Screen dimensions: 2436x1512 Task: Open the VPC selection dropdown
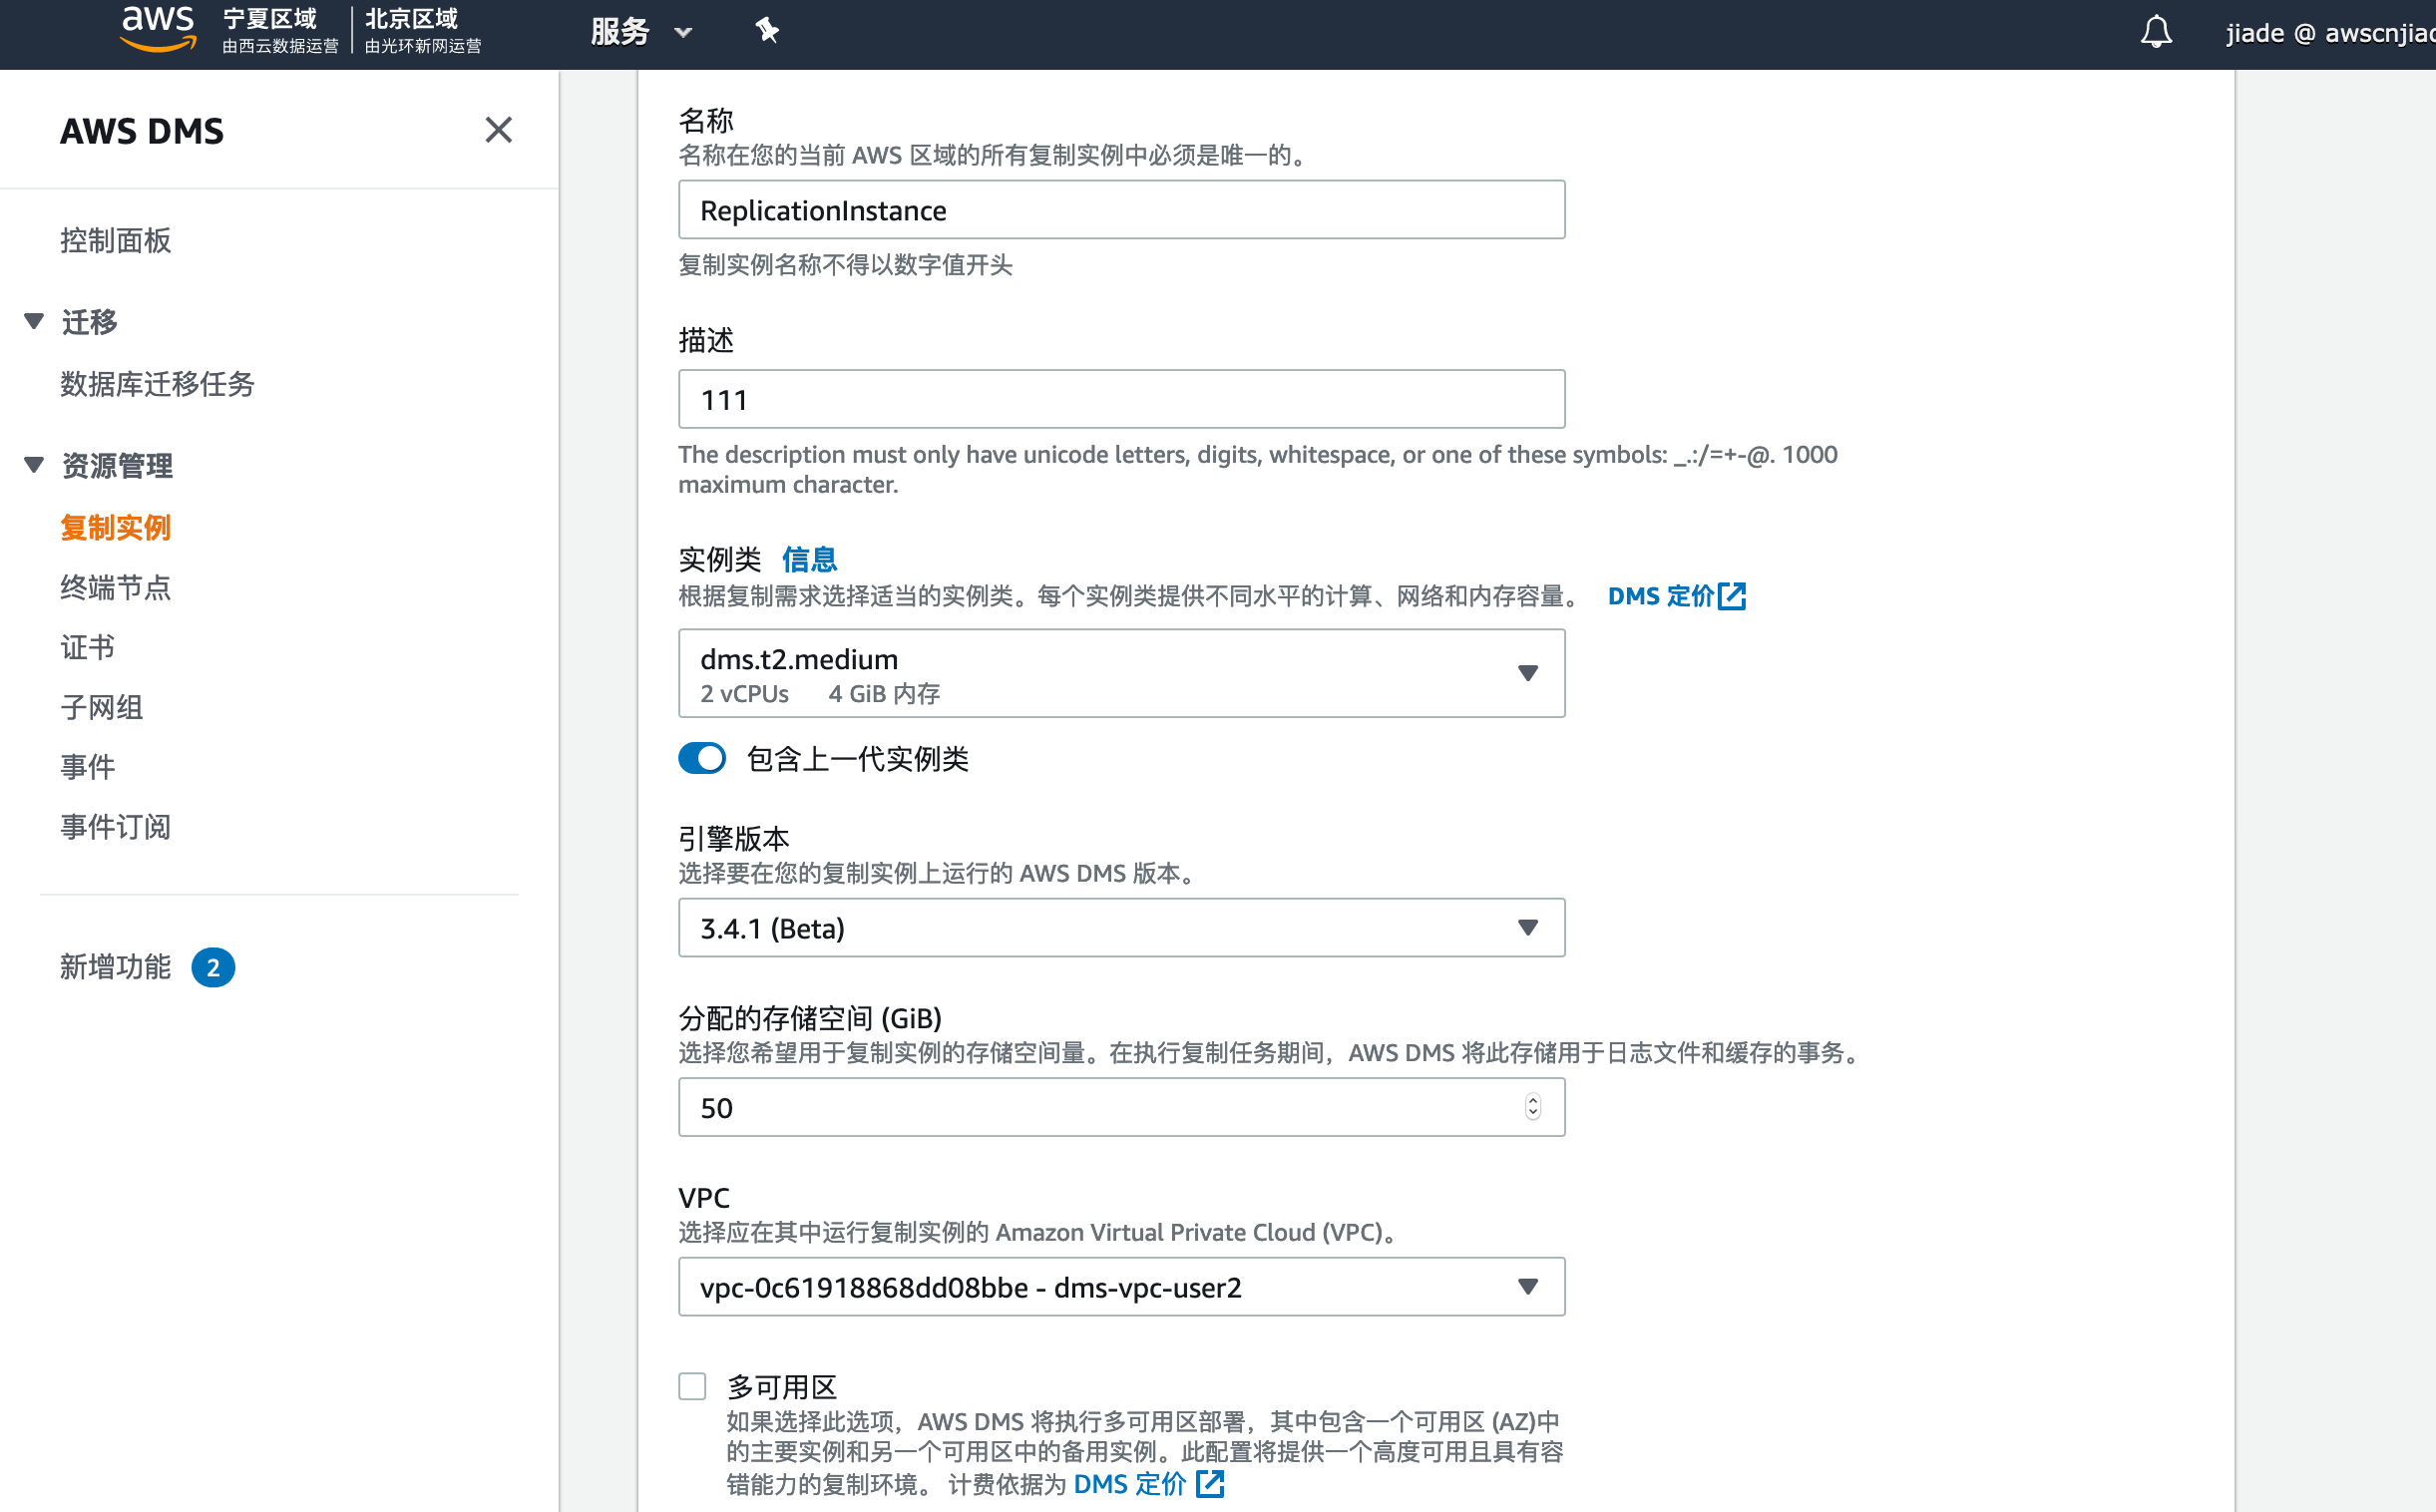[1121, 1287]
